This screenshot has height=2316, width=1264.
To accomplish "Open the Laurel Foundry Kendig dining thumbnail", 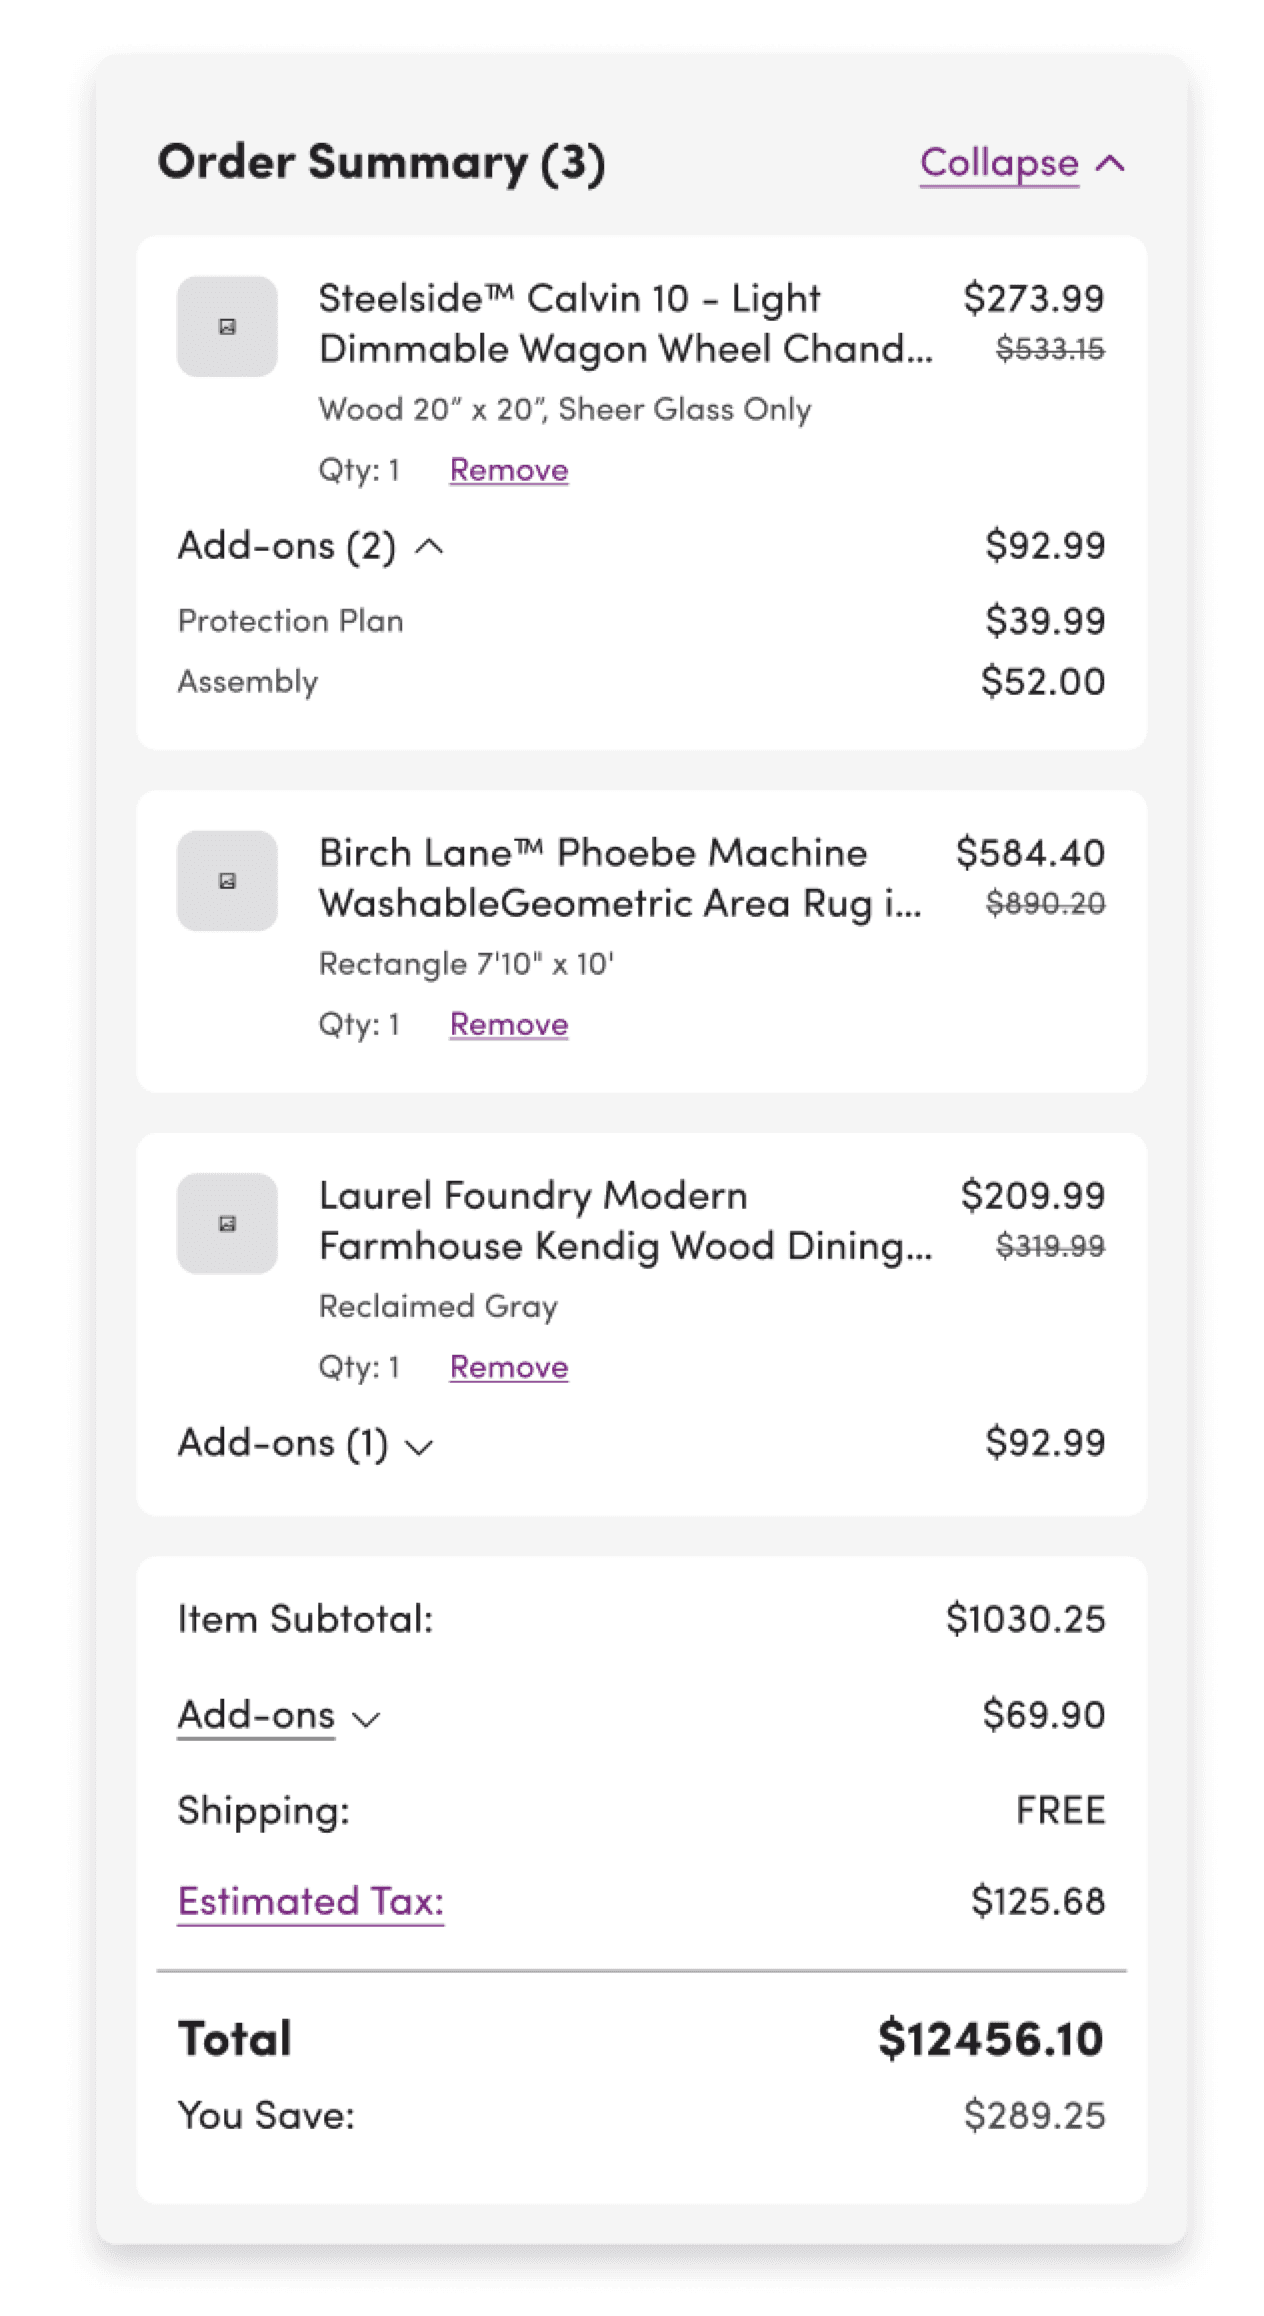I will [227, 1223].
